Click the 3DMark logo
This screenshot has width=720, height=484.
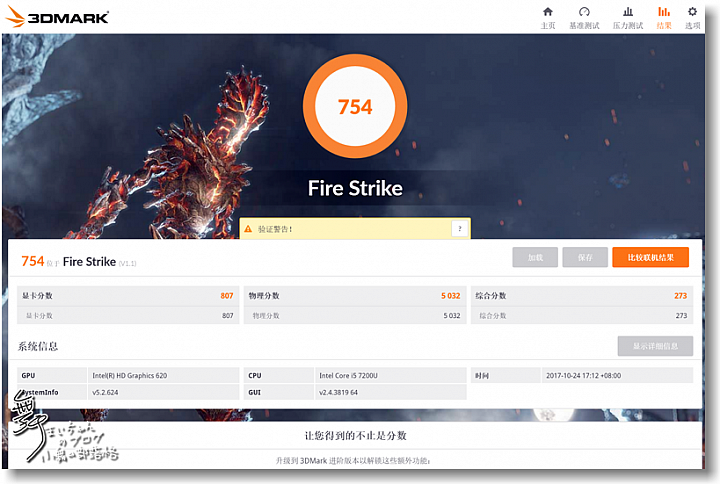[x=57, y=17]
